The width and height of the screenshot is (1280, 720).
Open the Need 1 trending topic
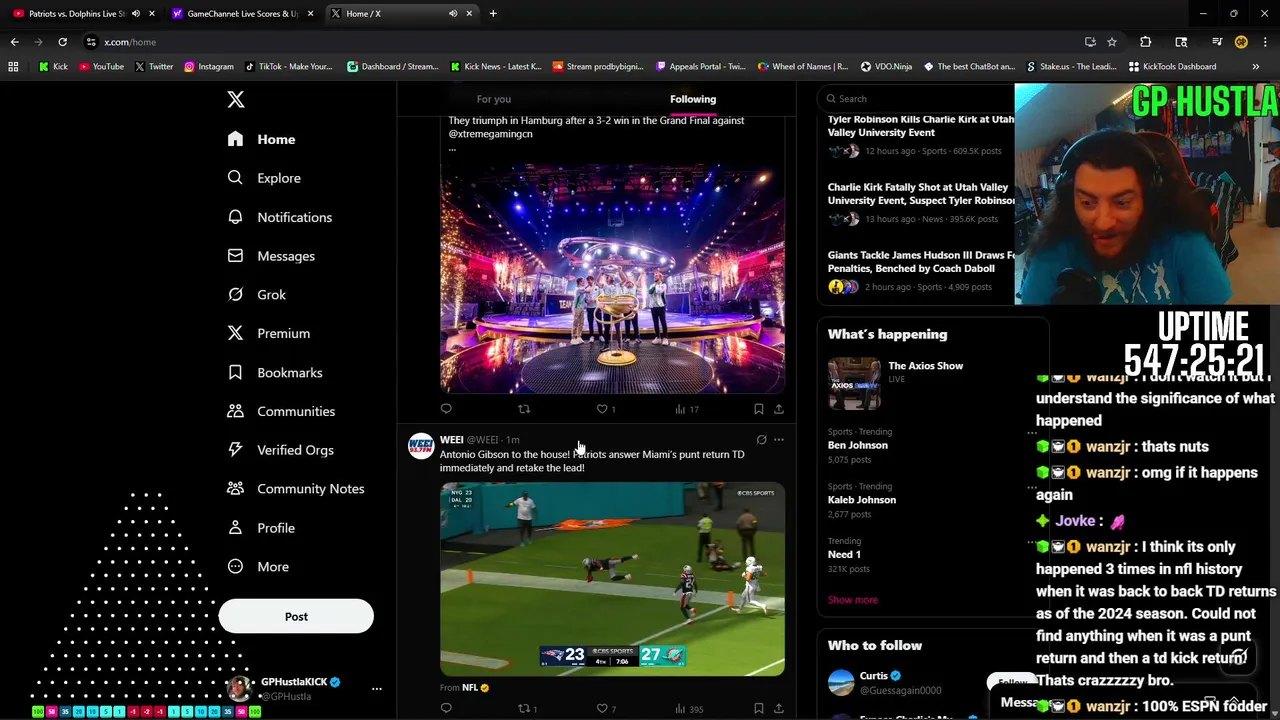(844, 554)
